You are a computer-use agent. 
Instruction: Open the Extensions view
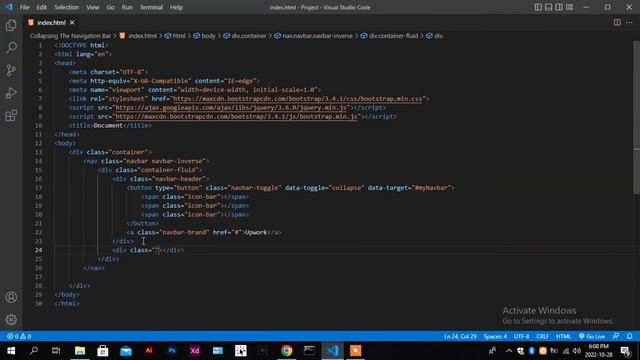click(x=11, y=116)
